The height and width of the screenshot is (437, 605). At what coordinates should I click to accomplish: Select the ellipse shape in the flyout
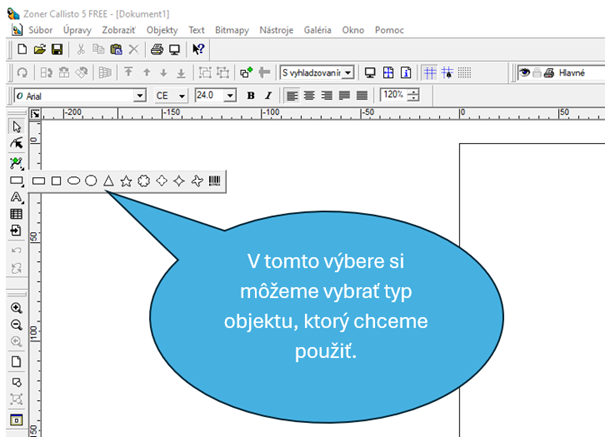pyautogui.click(x=74, y=181)
